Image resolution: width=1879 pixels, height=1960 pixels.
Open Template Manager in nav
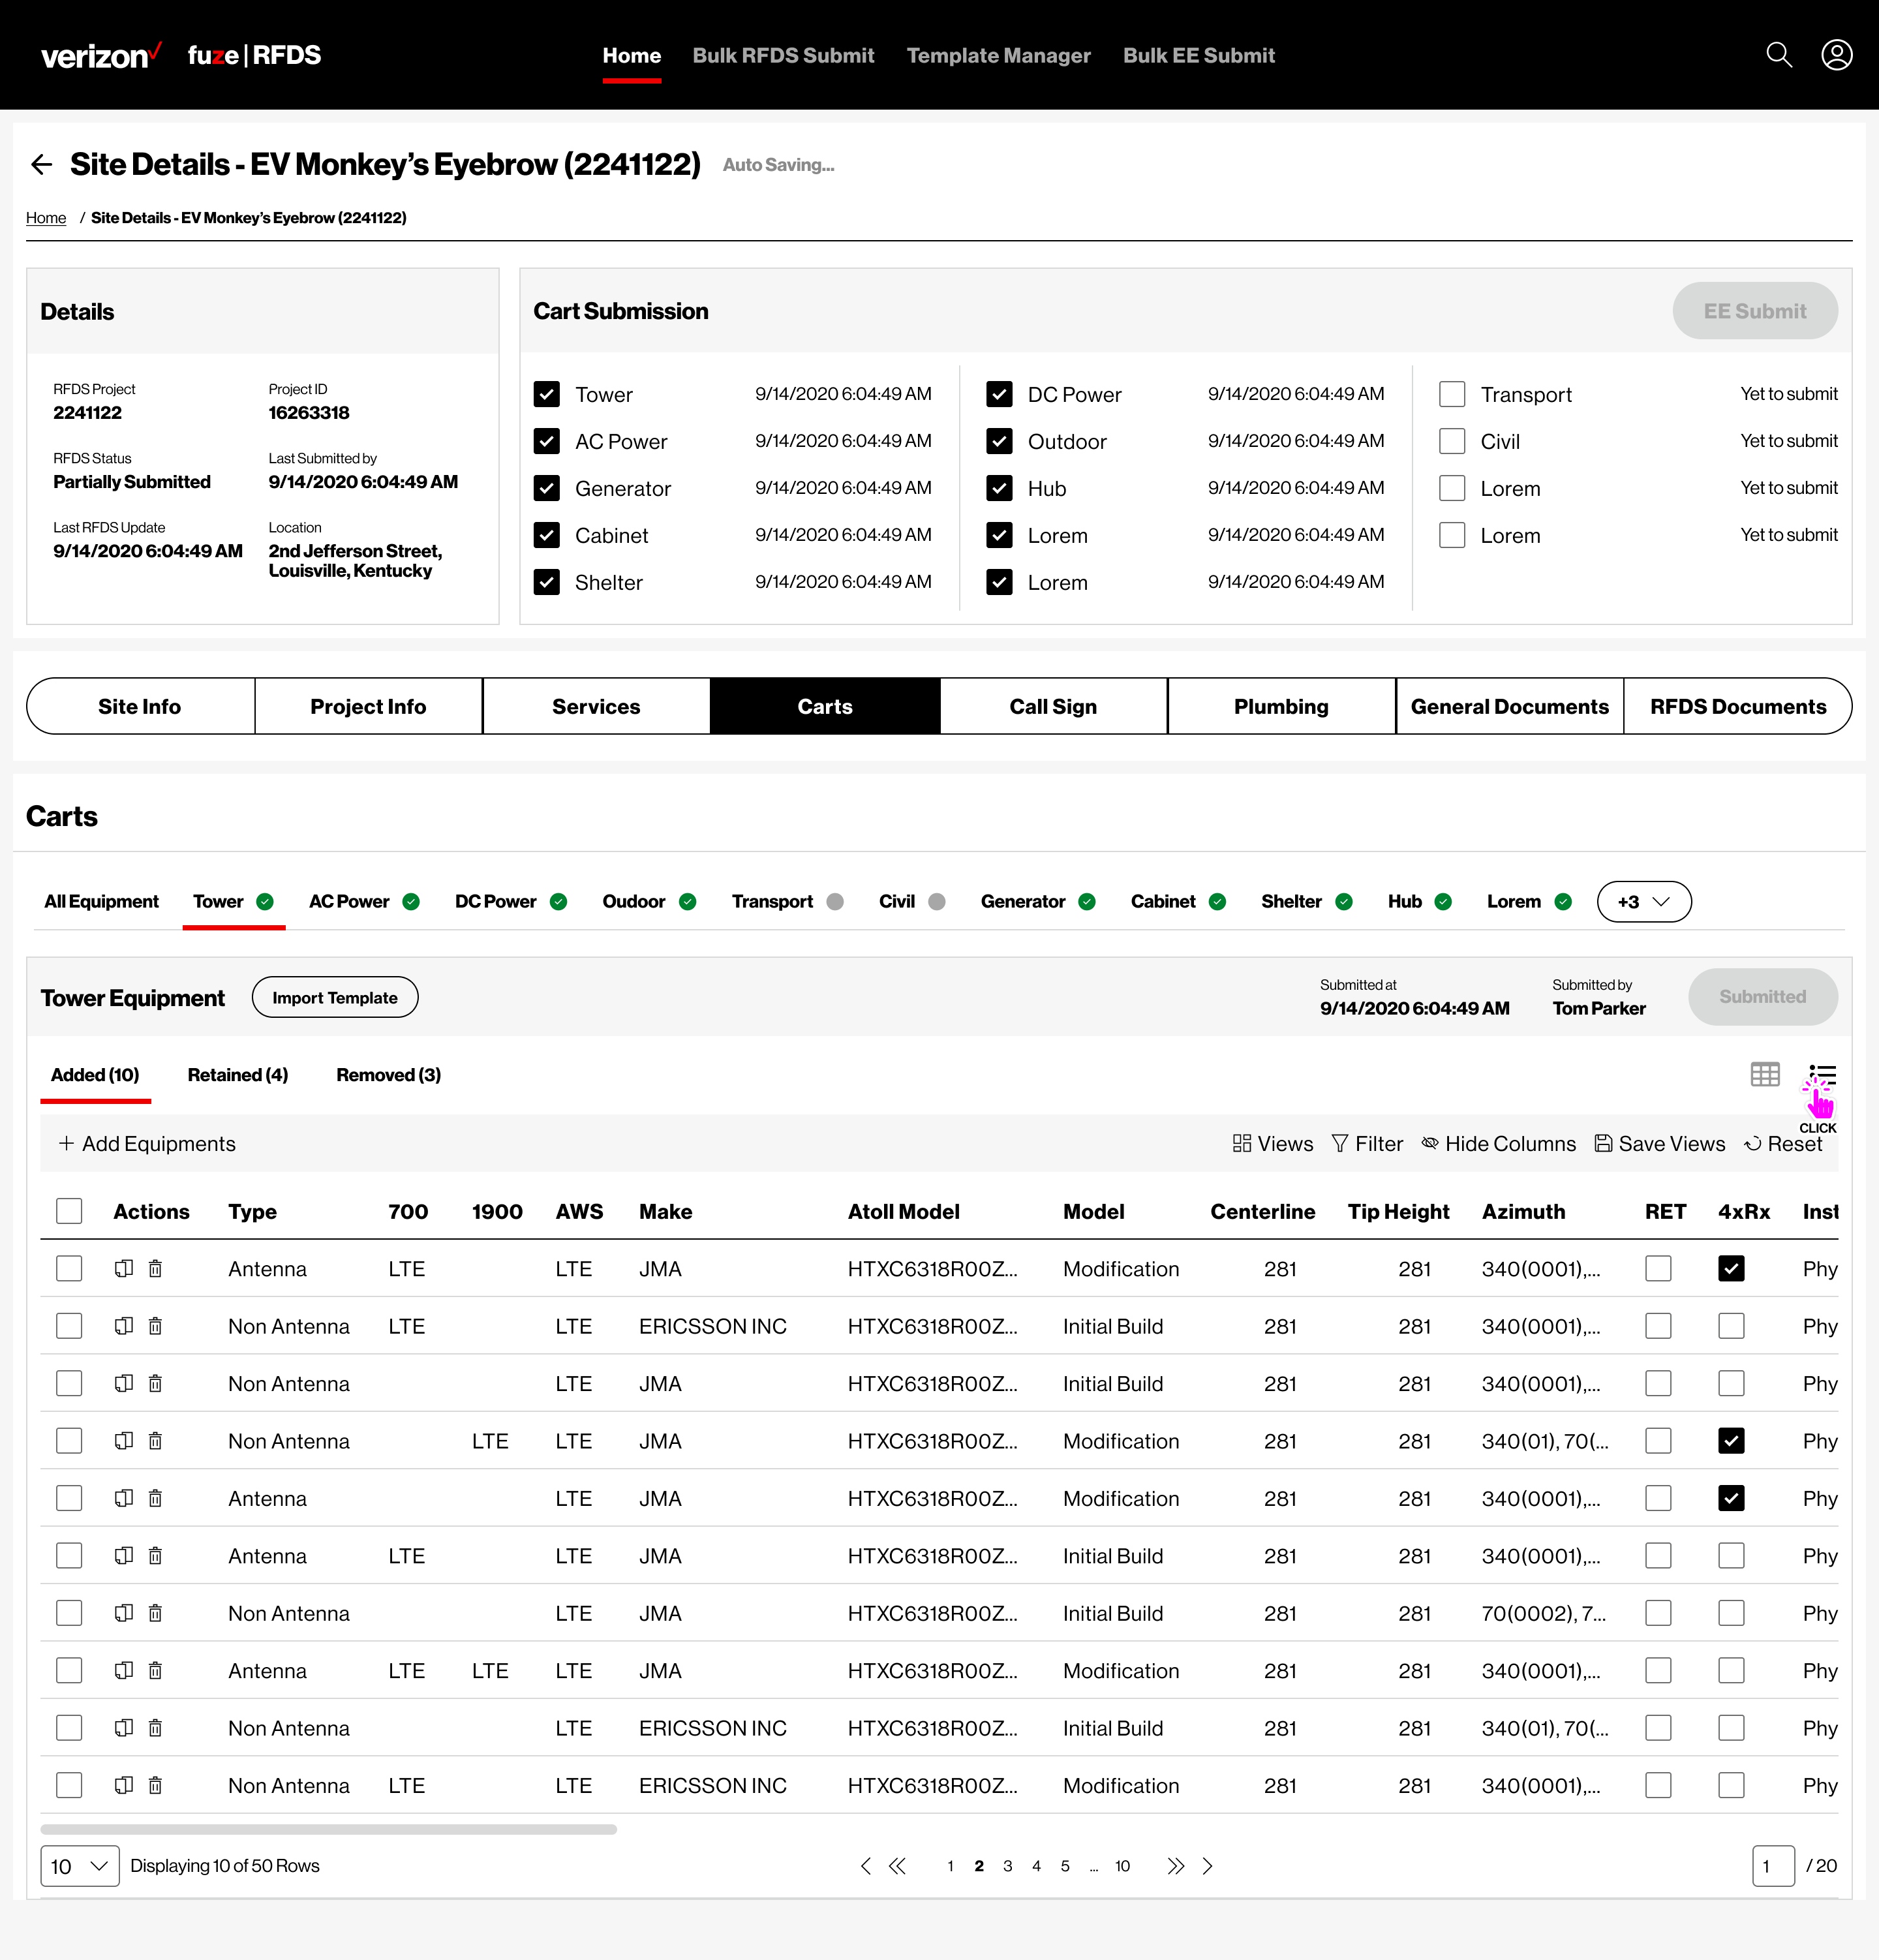(x=998, y=55)
